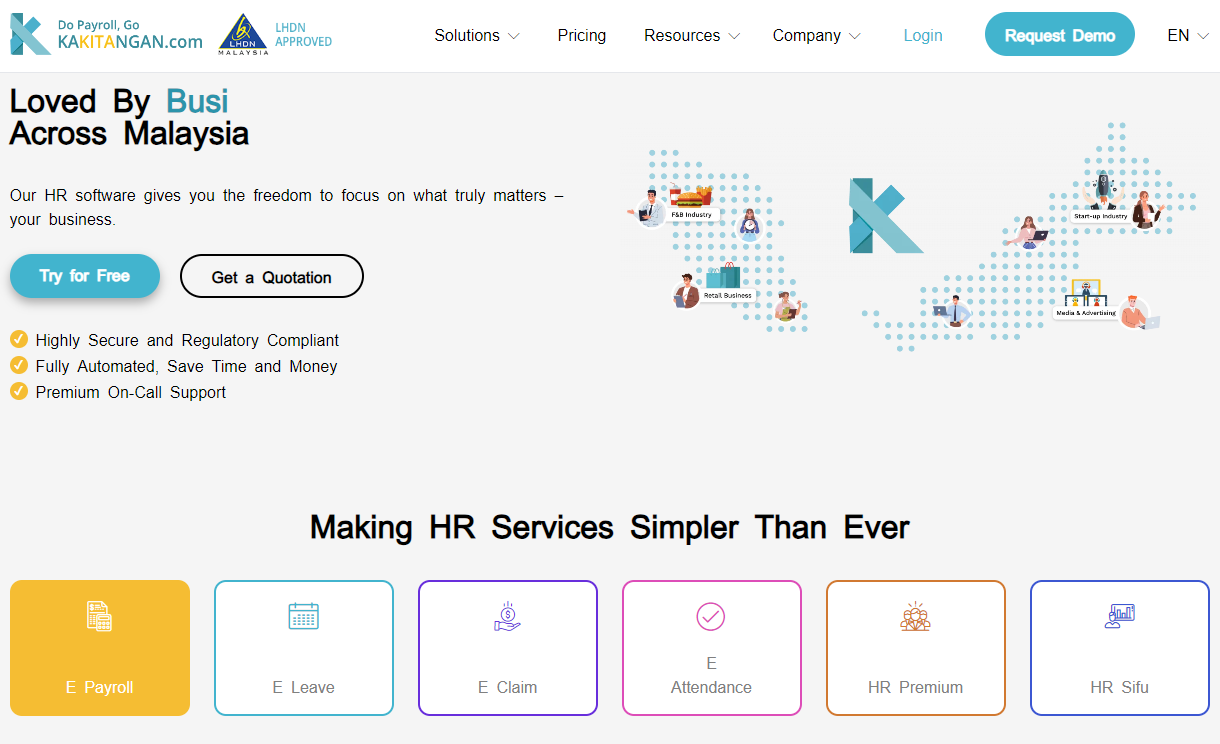Click the 'Our HR software gives you' paragraph
Image resolution: width=1220 pixels, height=744 pixels.
pyautogui.click(x=287, y=207)
